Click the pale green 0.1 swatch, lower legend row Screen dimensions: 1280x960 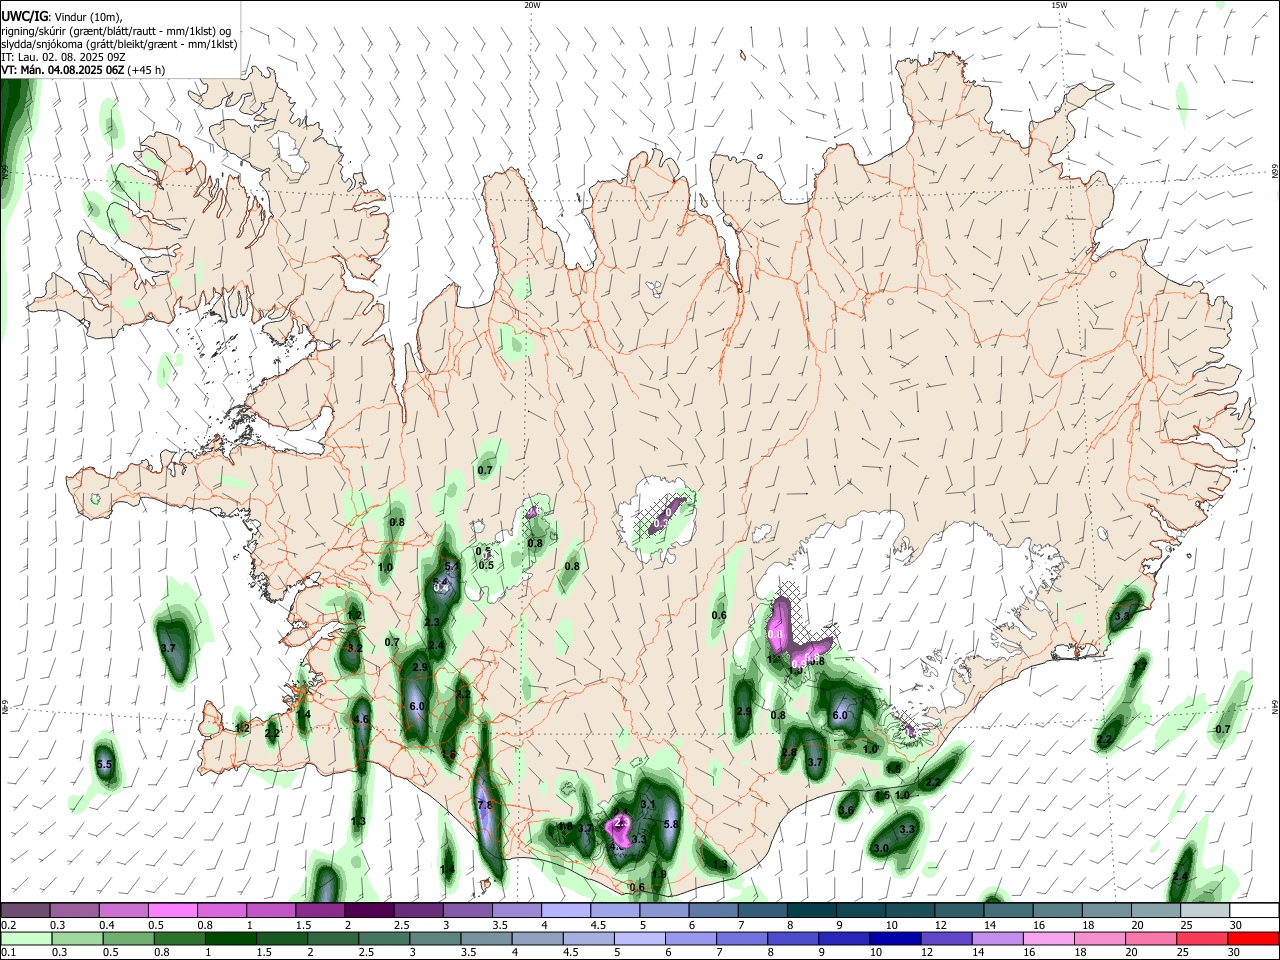click(x=26, y=938)
